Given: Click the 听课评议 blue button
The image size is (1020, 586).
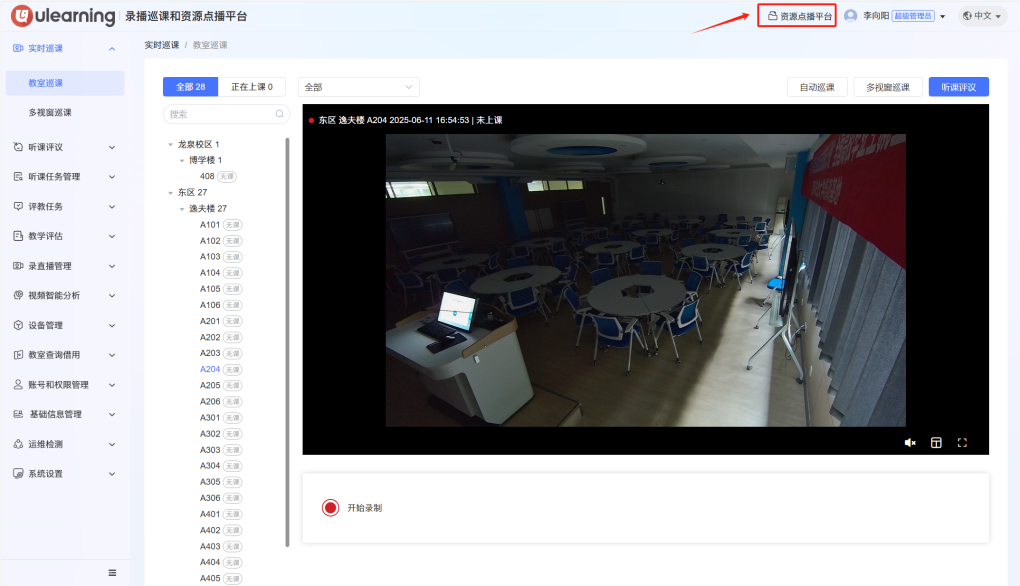Looking at the screenshot, I should 958,87.
